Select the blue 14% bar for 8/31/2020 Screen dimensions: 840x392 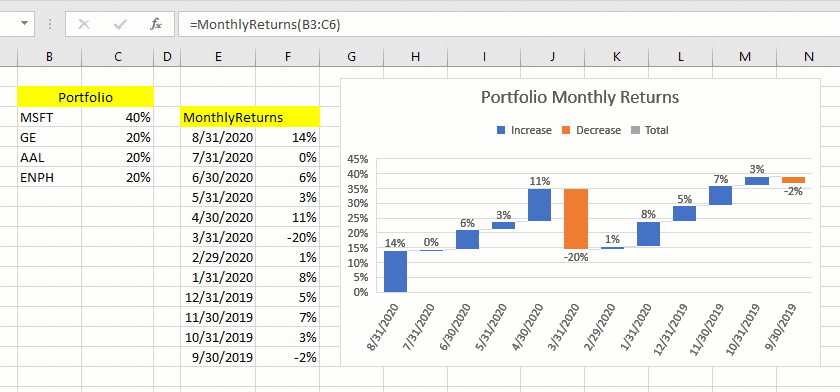click(395, 272)
